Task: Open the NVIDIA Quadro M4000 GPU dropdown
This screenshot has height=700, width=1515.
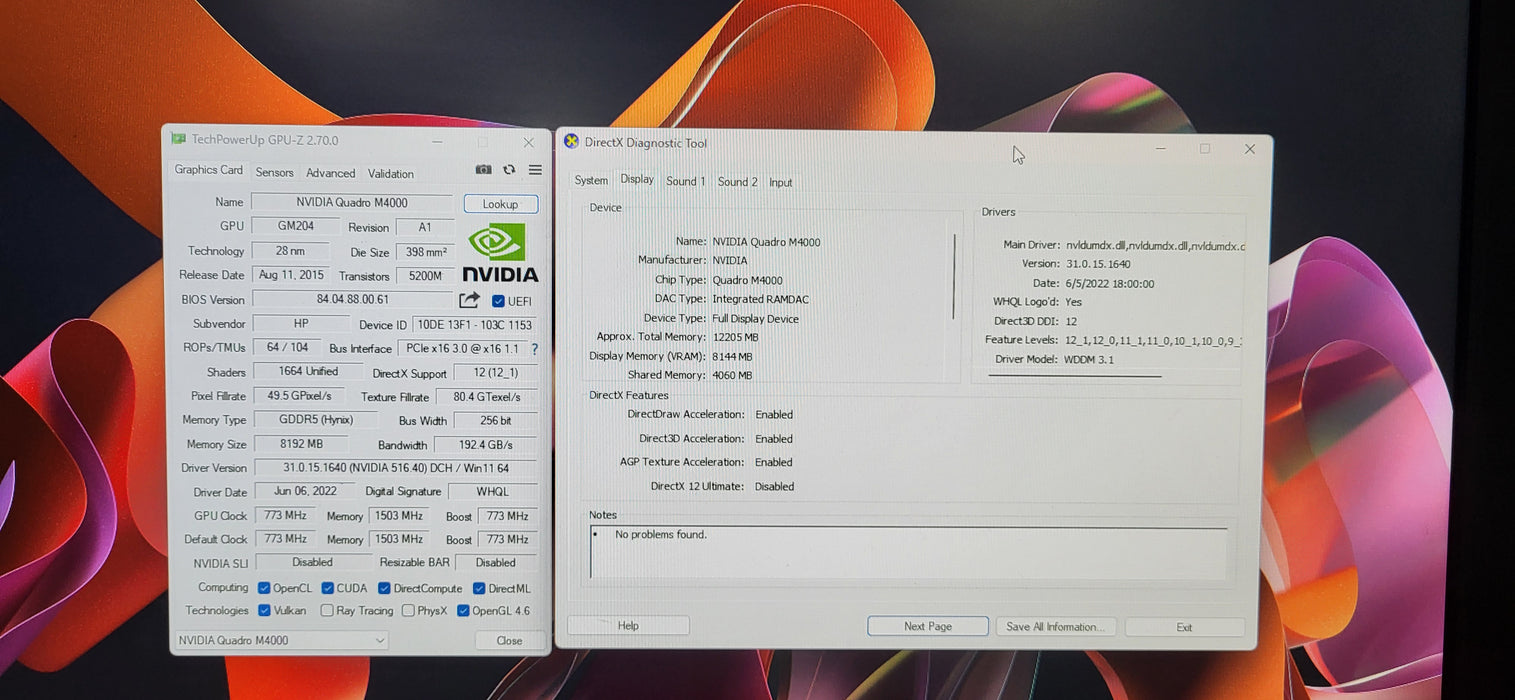Action: pos(281,640)
